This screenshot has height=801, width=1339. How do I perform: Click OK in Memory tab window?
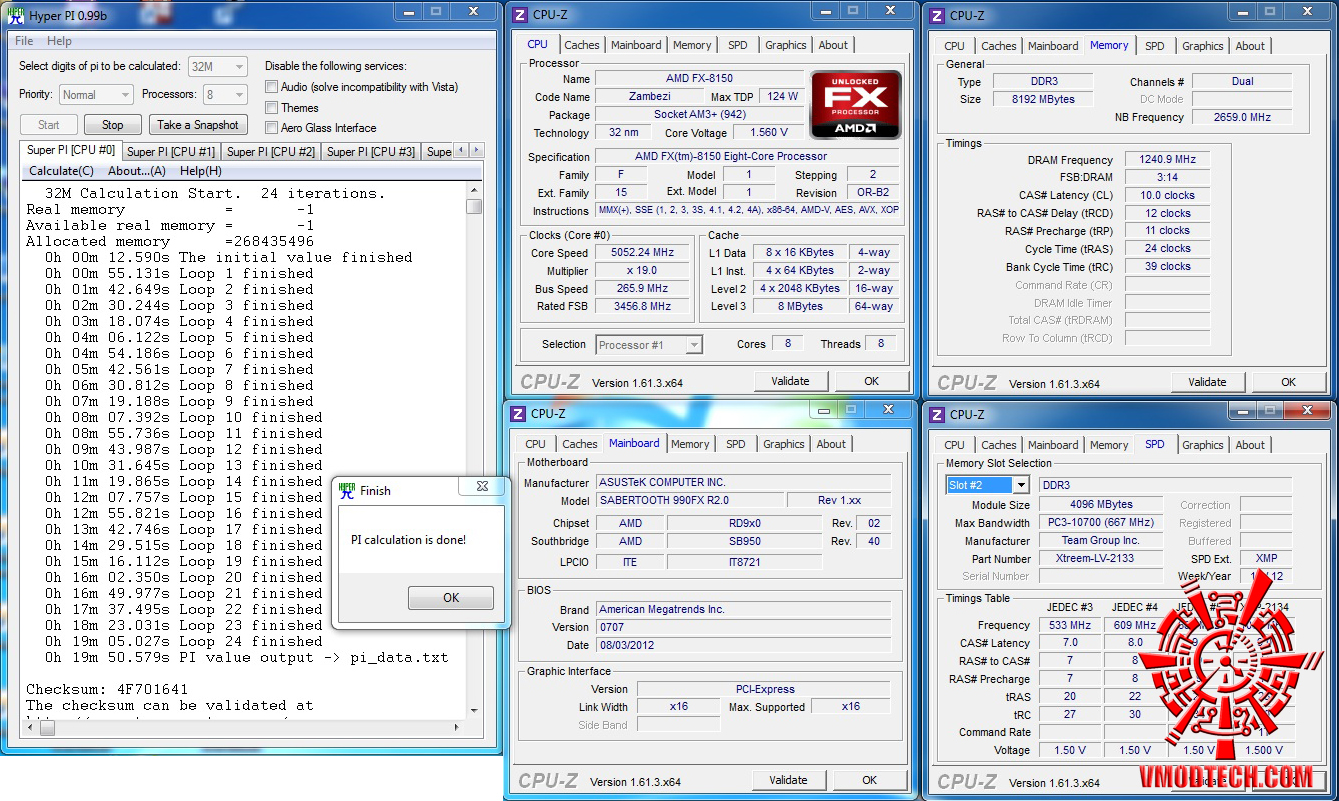point(1289,382)
